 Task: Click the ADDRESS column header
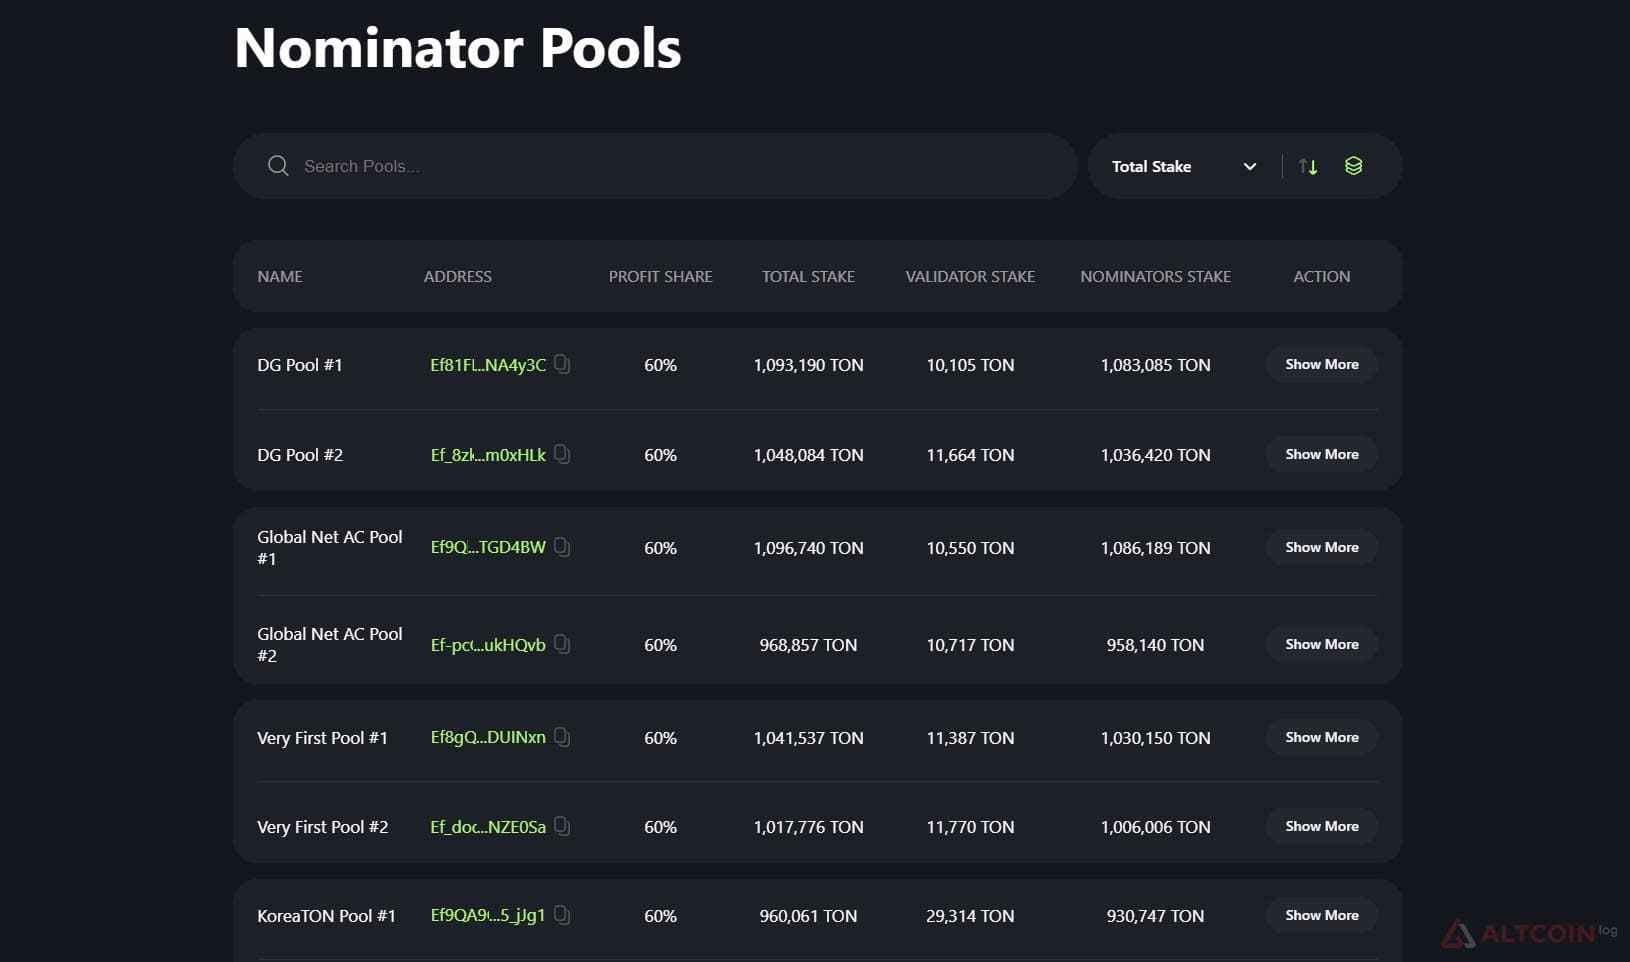(458, 276)
